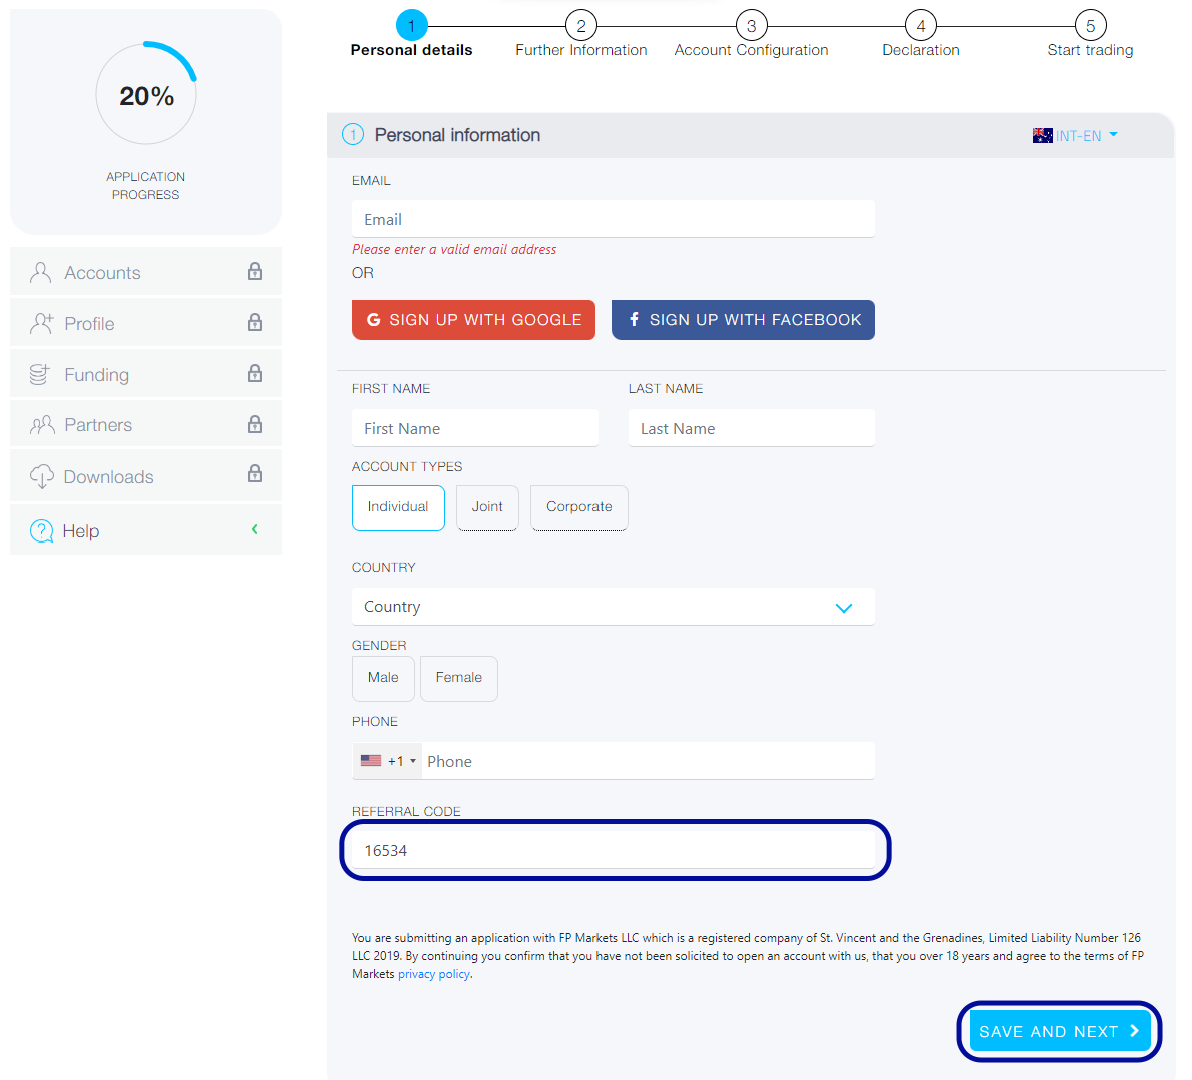
Task: Click the First Name input field
Action: click(475, 428)
